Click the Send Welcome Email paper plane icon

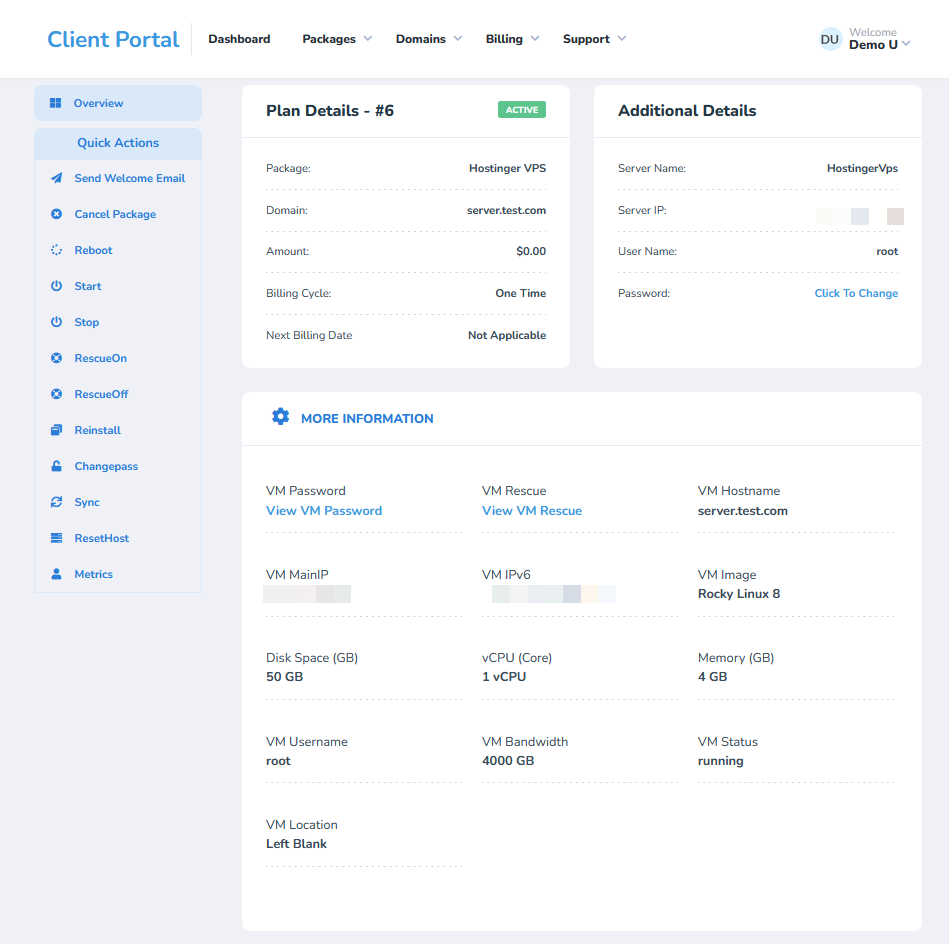tap(57, 178)
